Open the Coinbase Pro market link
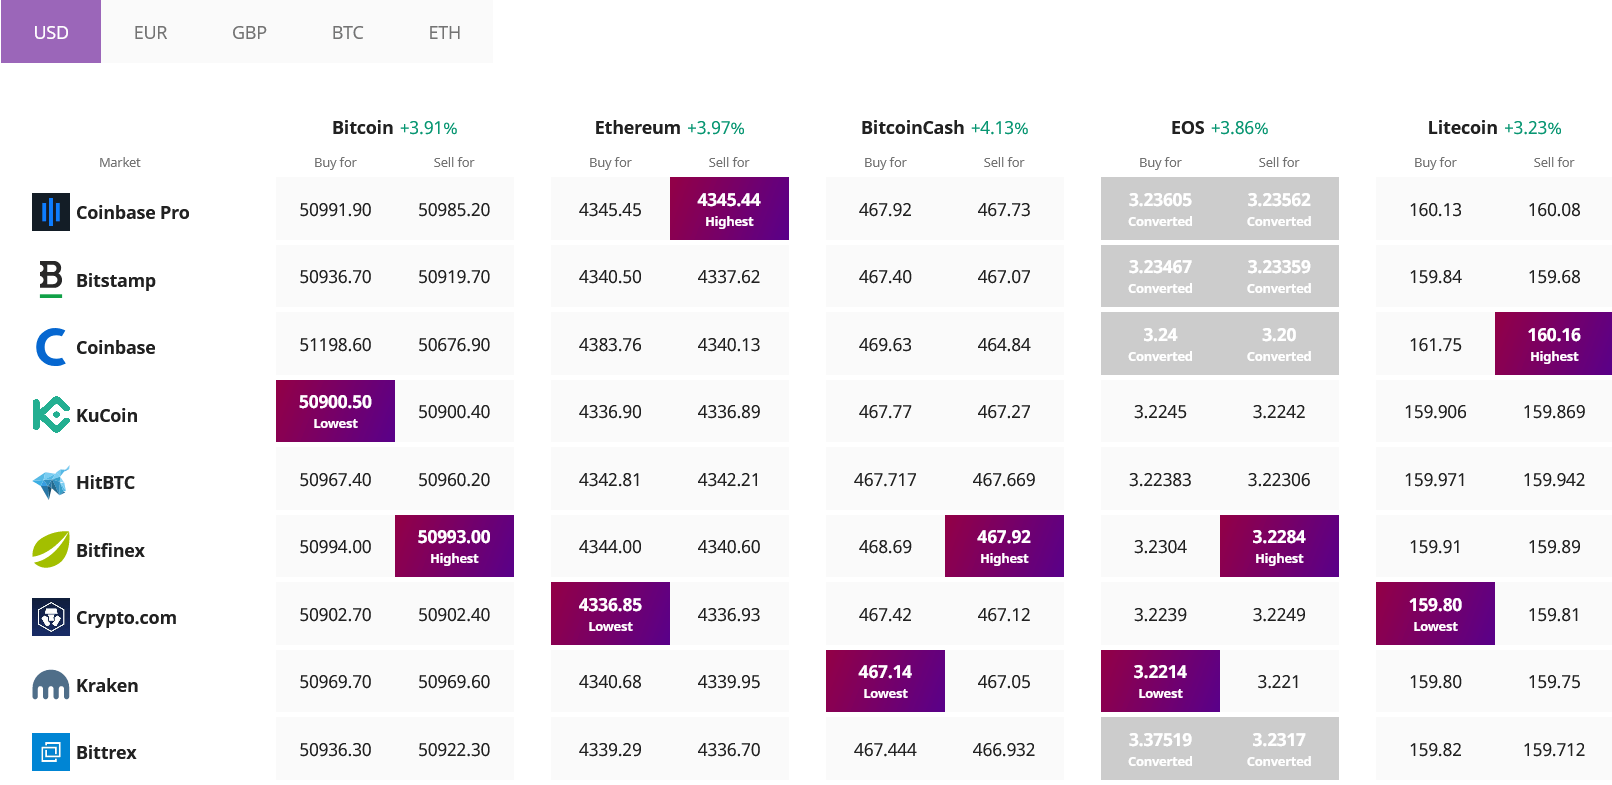The height and width of the screenshot is (785, 1612). click(x=133, y=212)
